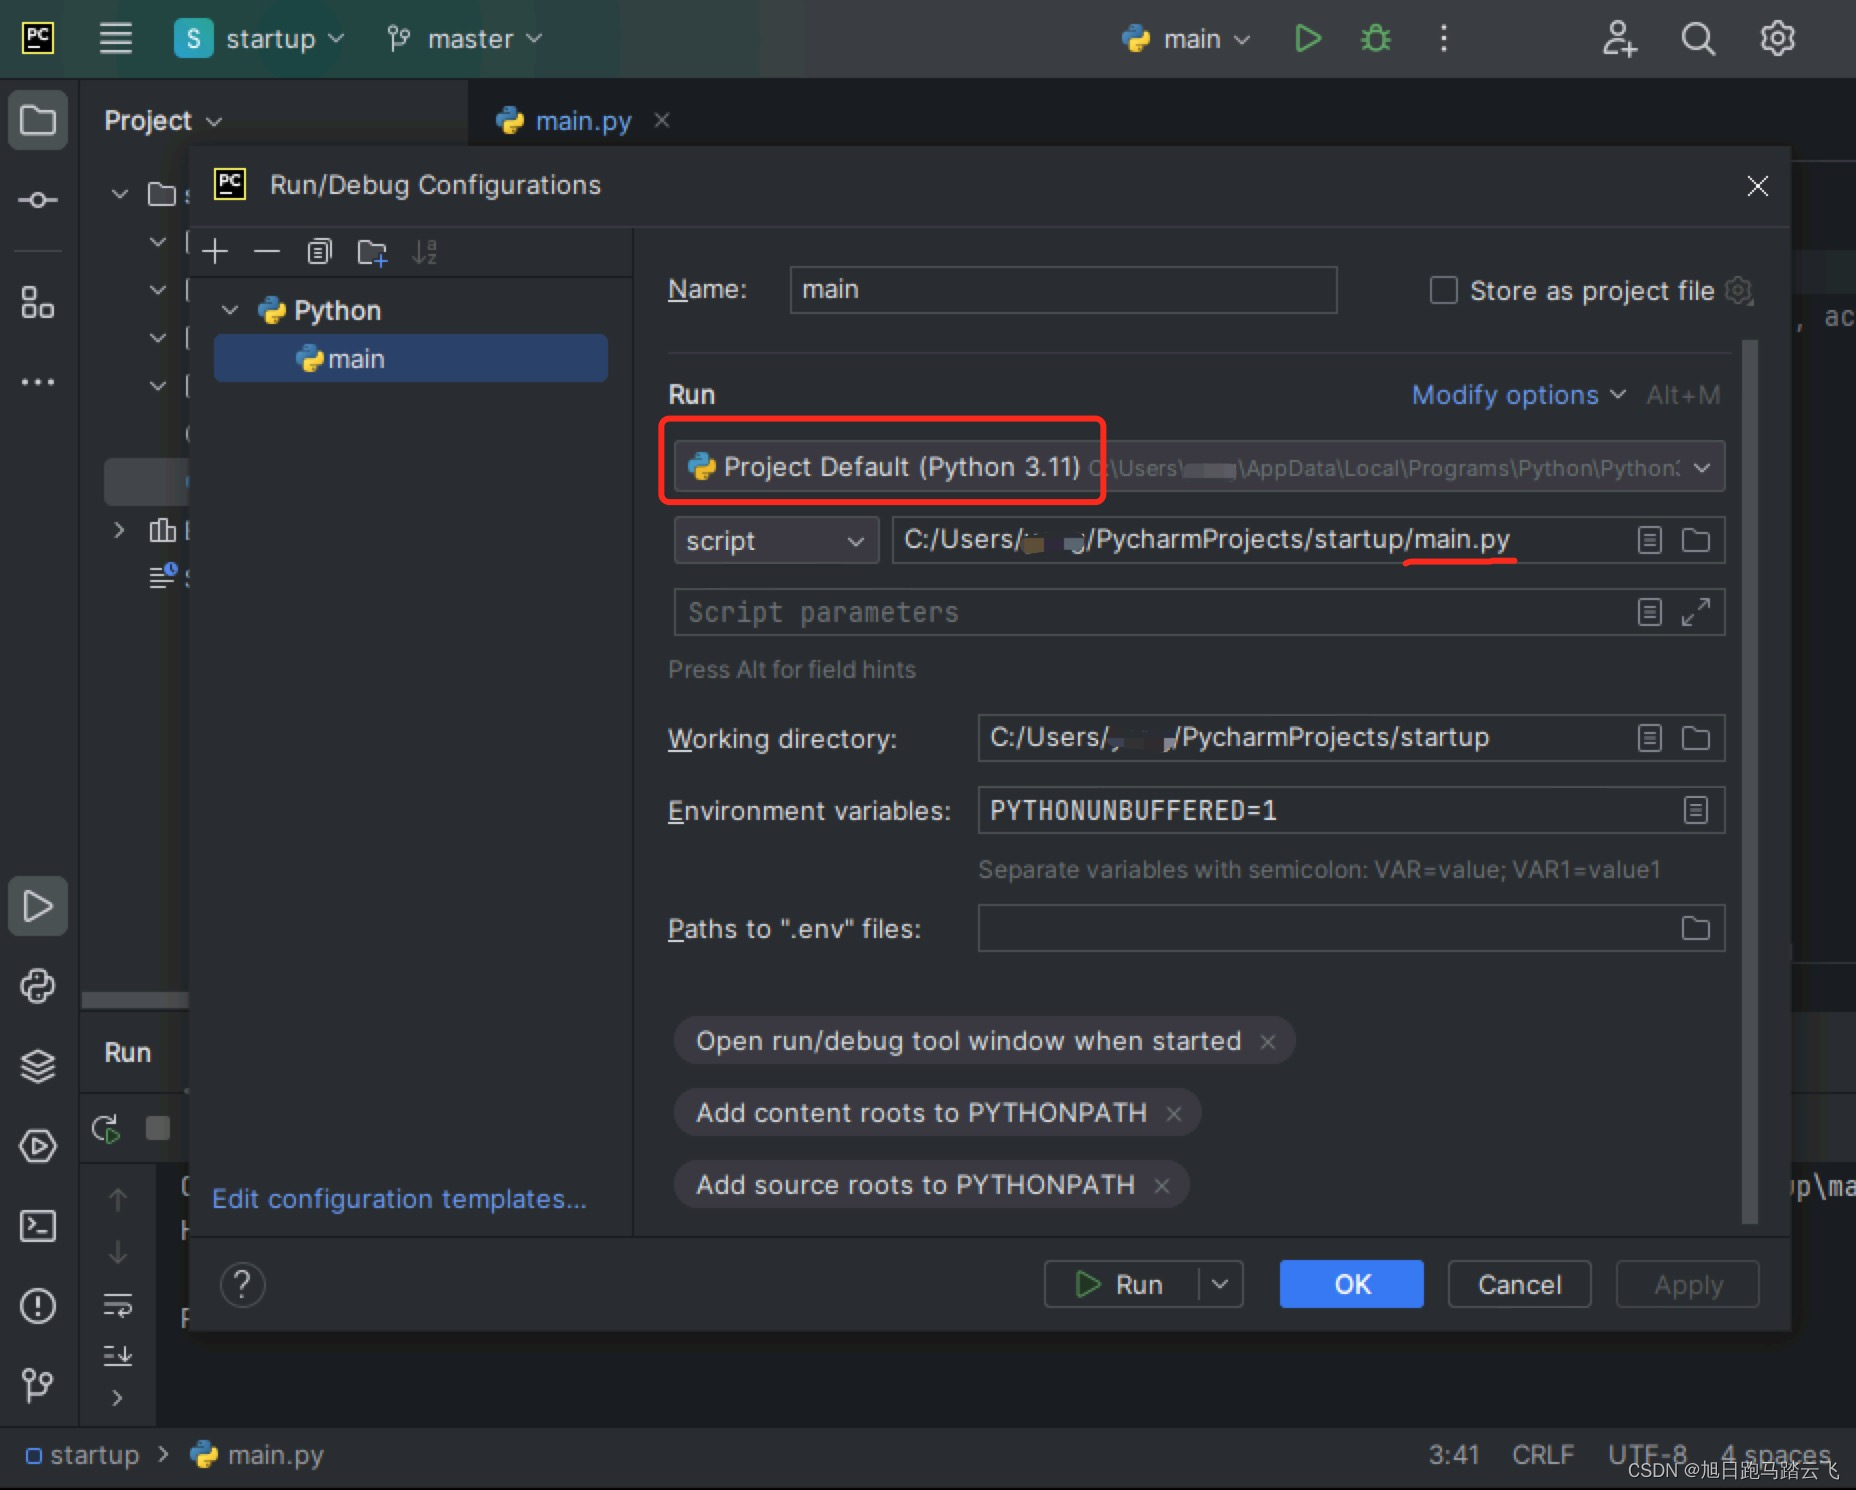Open the master branch dropdown
This screenshot has width=1856, height=1490.
465,39
